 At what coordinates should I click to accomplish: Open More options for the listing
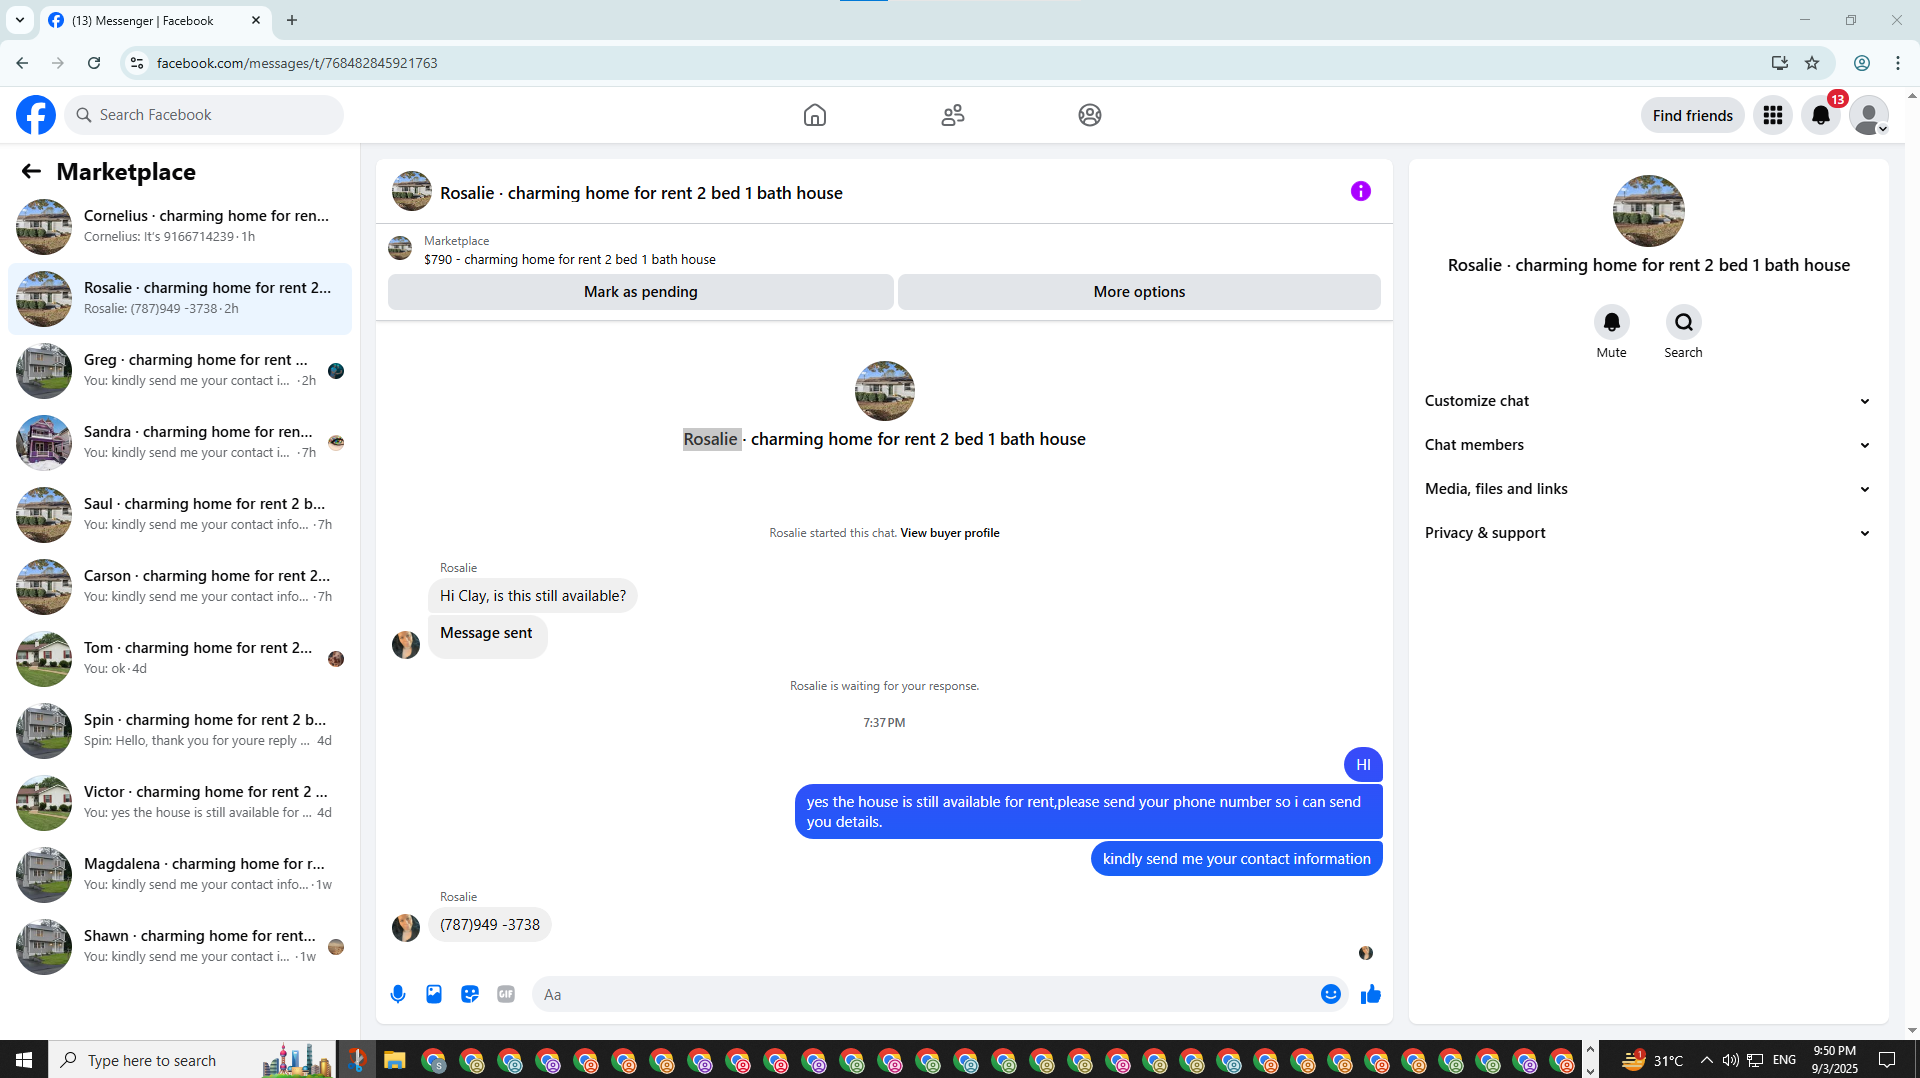1139,292
